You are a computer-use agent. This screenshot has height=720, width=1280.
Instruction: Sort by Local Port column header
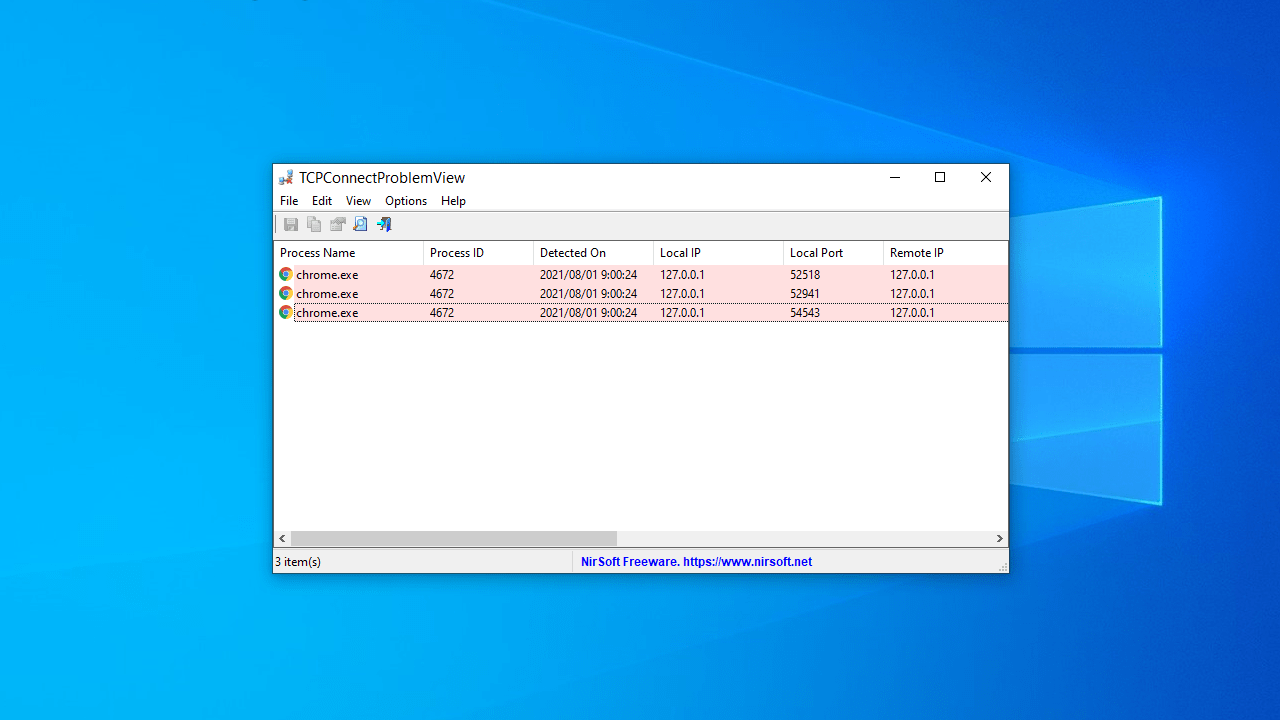coord(834,253)
